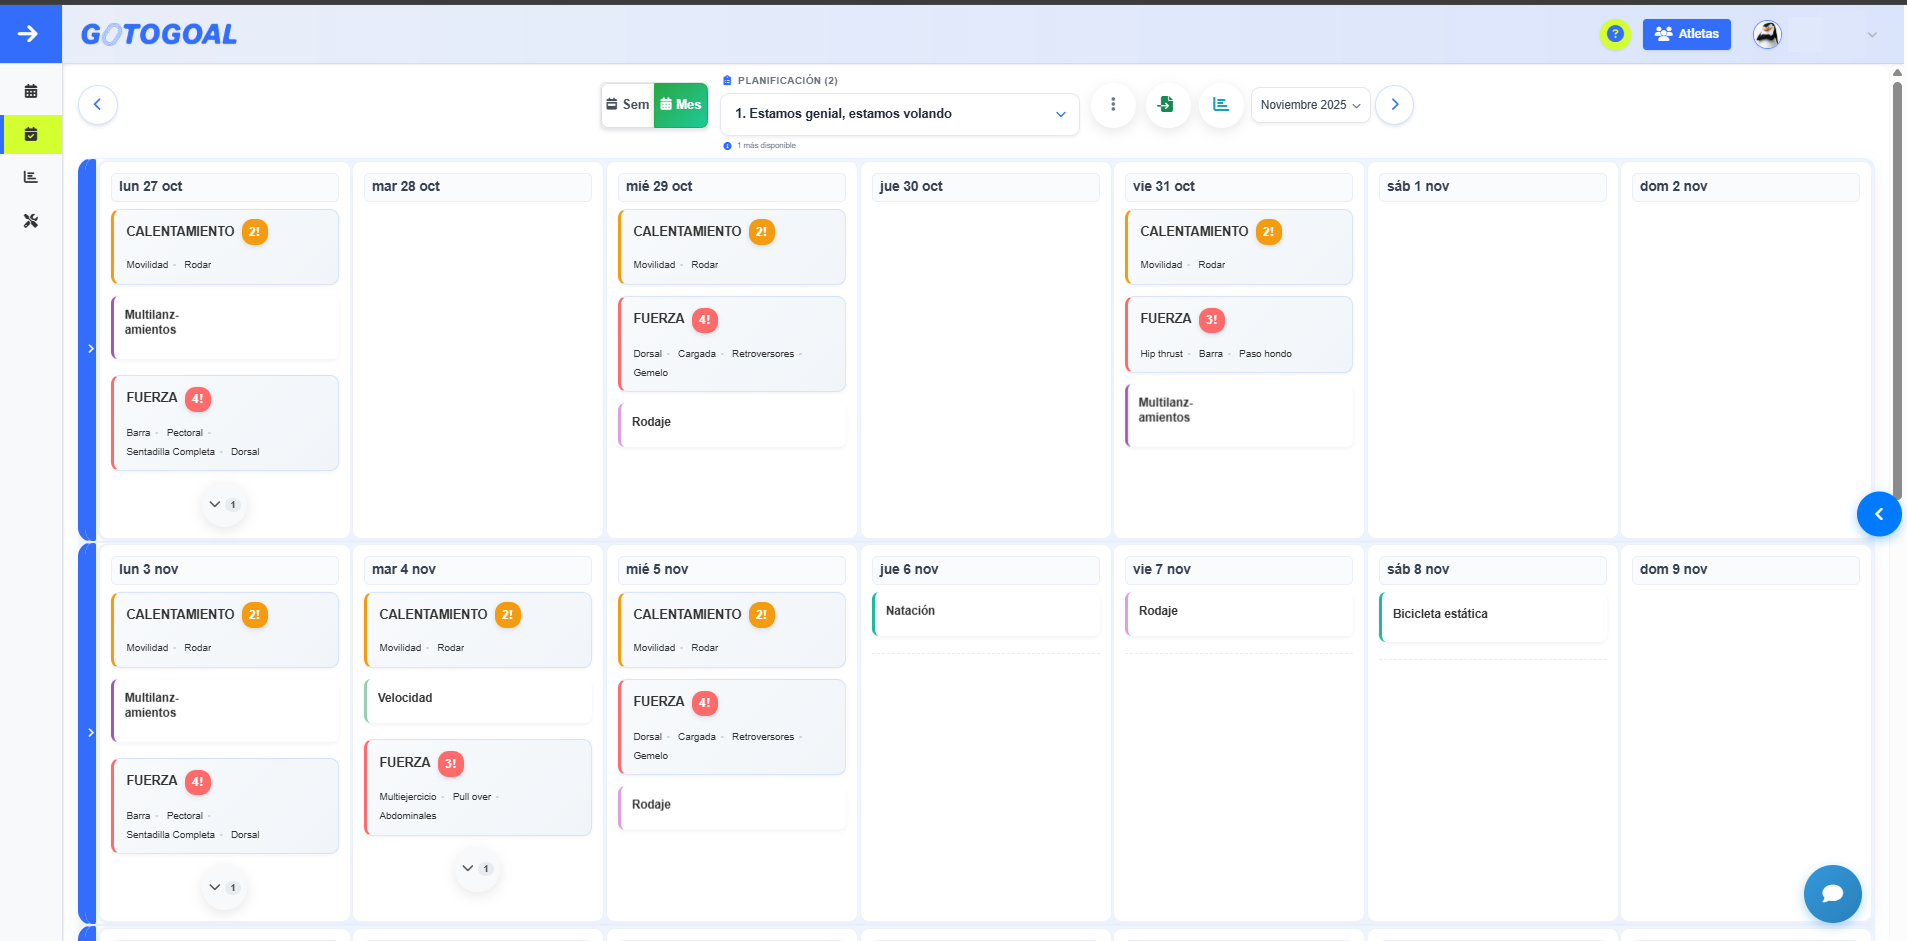Open the analytics item in left sidebar

point(31,177)
